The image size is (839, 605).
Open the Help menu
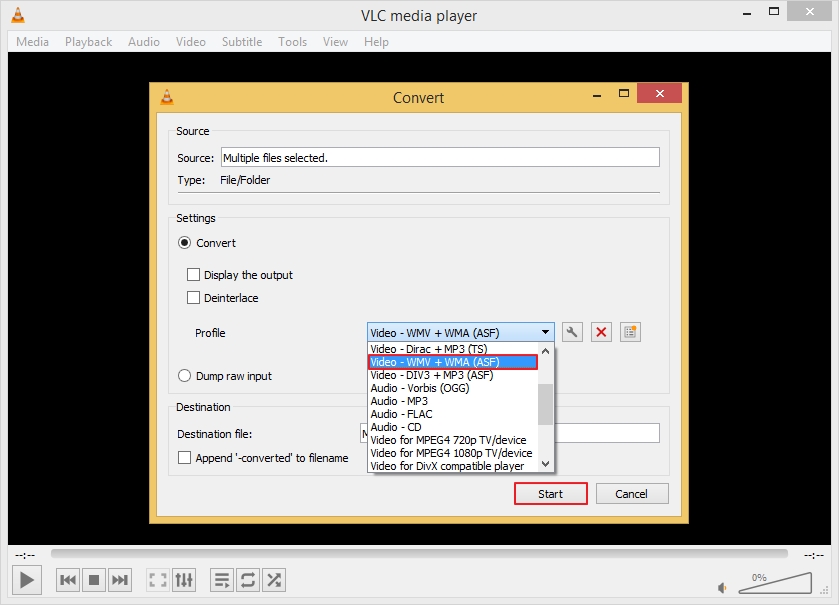click(376, 42)
